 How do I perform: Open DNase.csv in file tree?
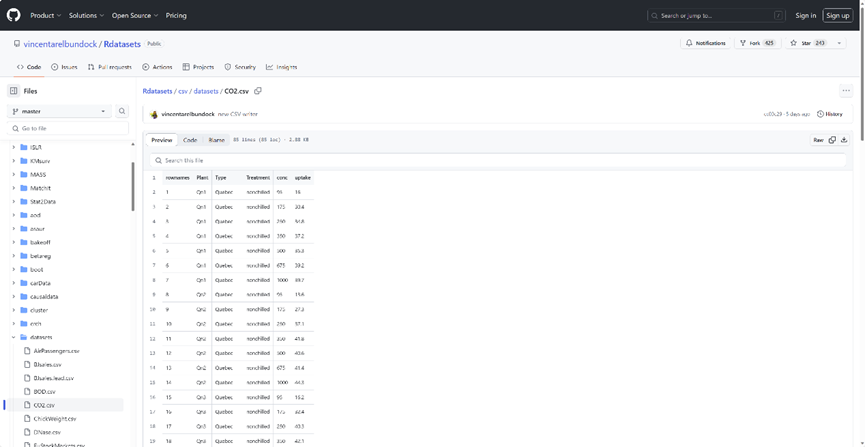47,432
